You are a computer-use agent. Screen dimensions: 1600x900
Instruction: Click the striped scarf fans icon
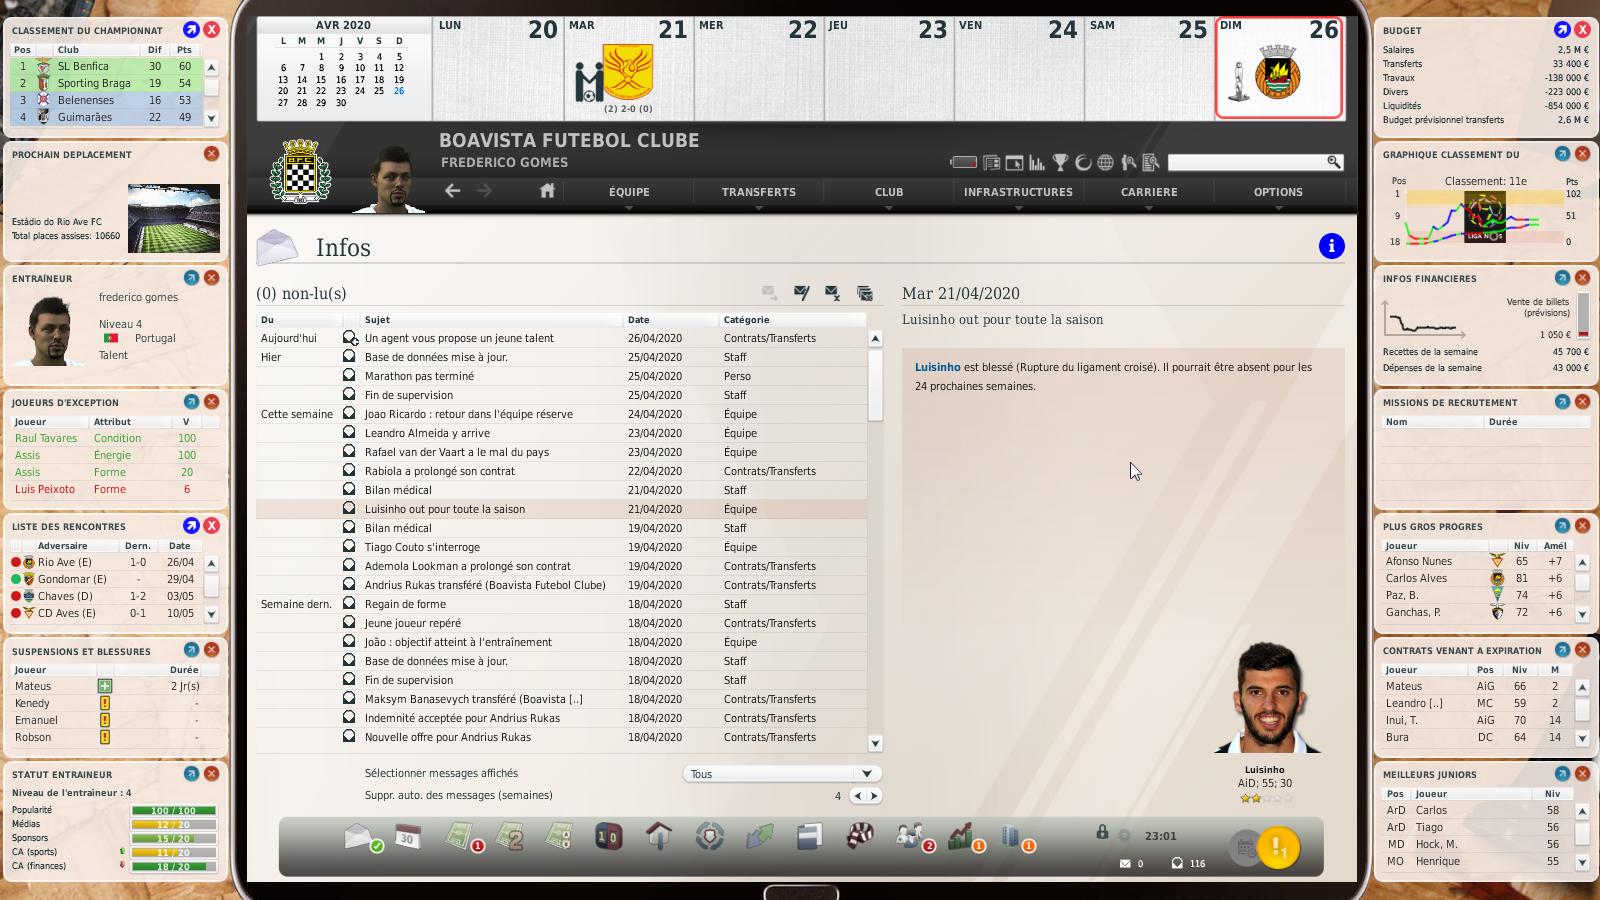tap(860, 836)
